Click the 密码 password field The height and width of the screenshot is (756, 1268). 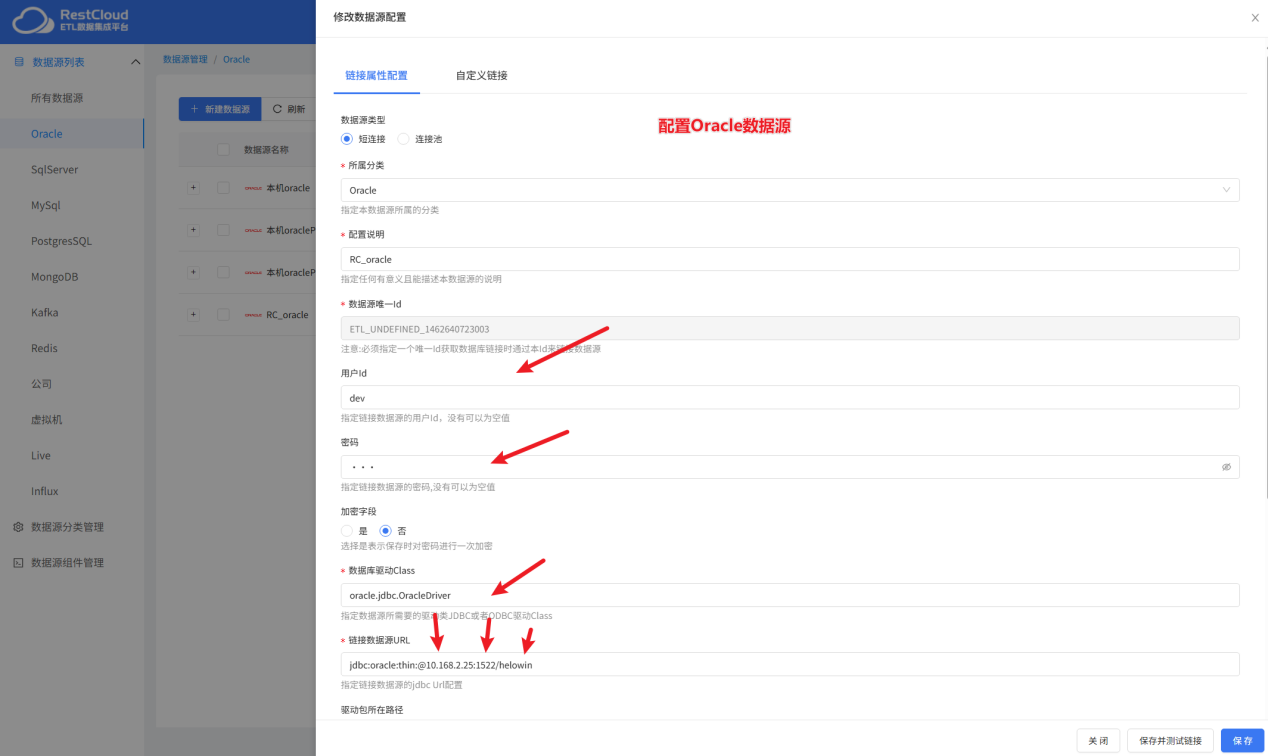pos(790,467)
